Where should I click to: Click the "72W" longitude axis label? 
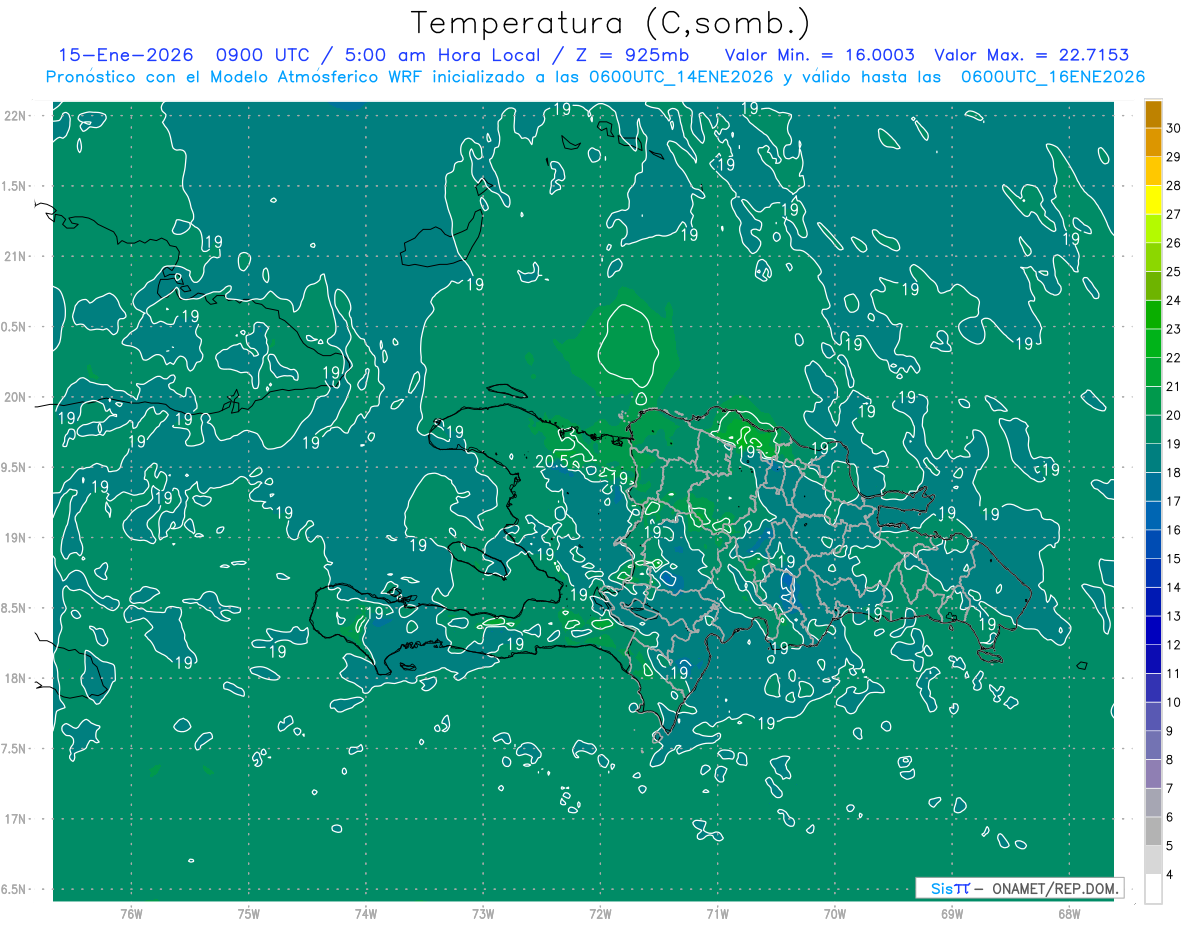click(x=600, y=913)
